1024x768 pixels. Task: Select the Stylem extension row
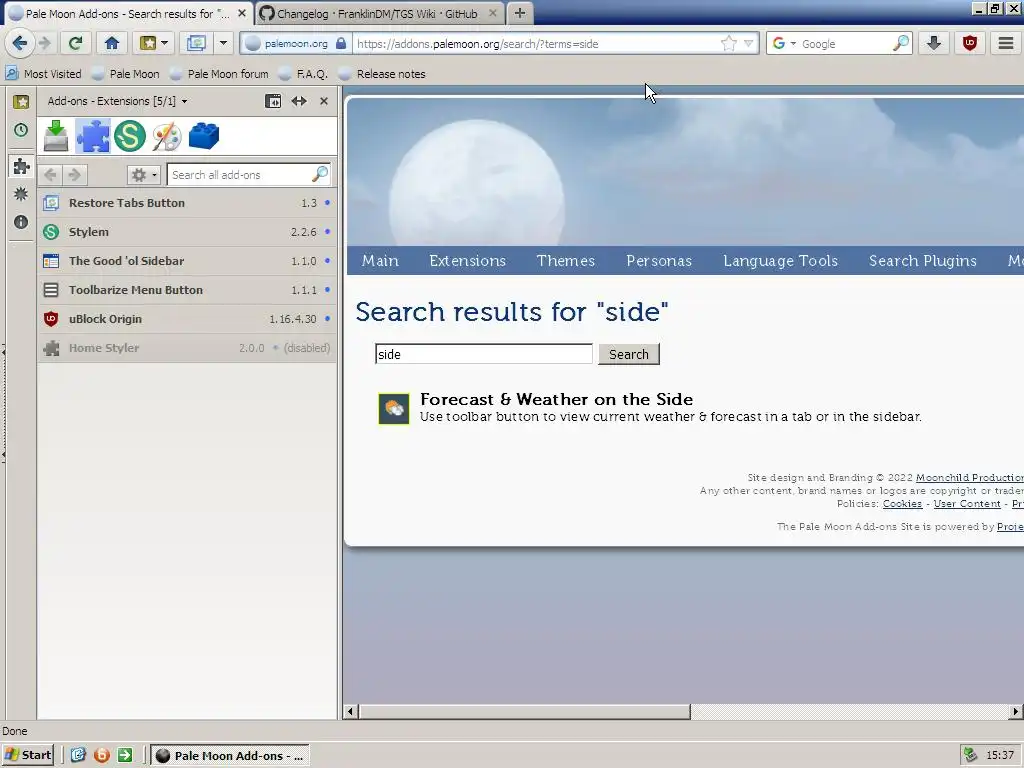point(187,232)
